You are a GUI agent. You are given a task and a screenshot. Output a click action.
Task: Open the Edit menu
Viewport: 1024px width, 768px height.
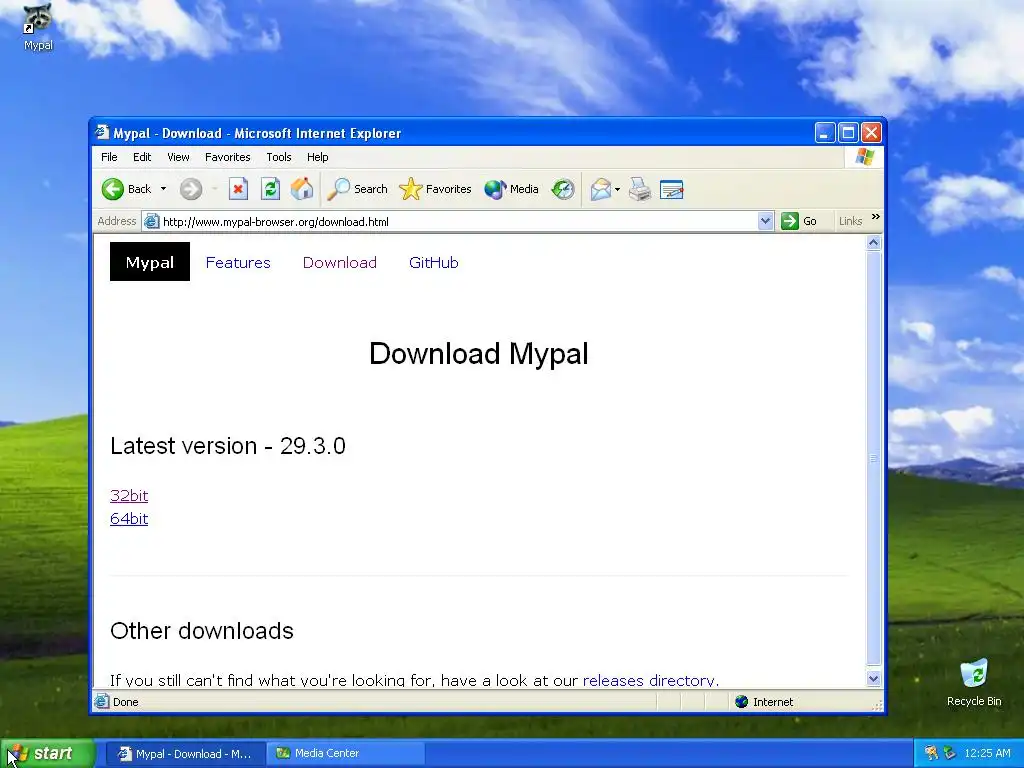pyautogui.click(x=142, y=157)
